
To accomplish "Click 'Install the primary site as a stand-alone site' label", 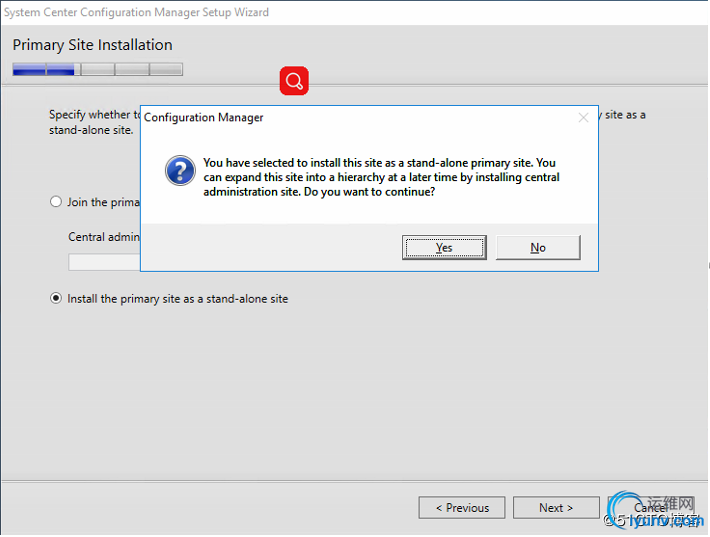I will pyautogui.click(x=178, y=299).
